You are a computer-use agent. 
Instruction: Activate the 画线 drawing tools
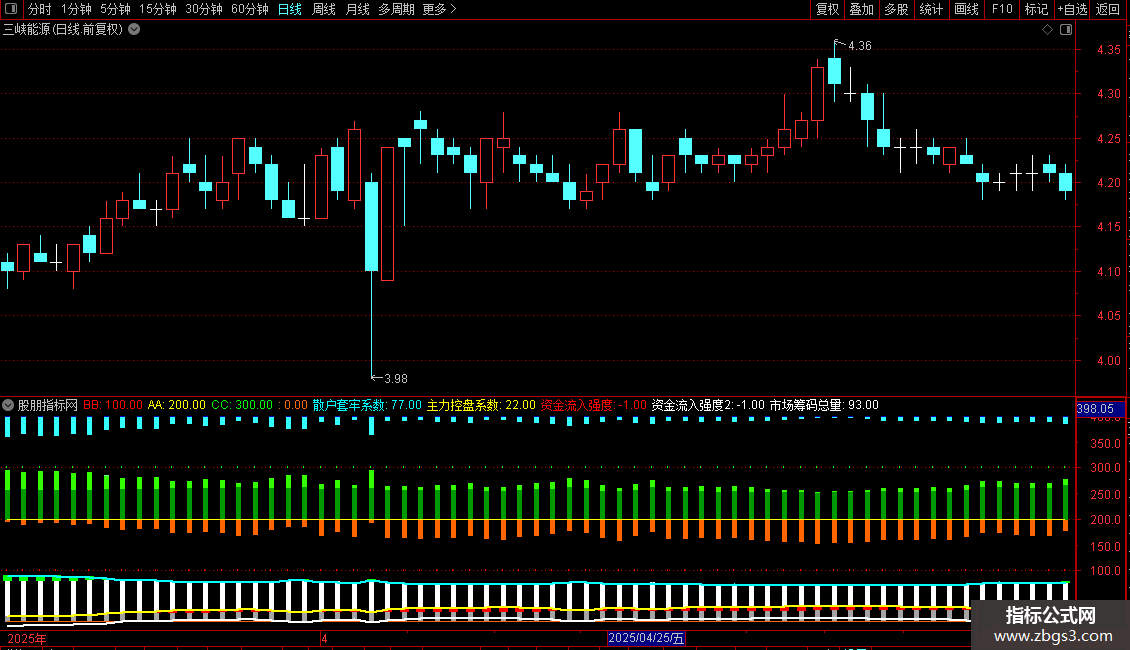[966, 9]
